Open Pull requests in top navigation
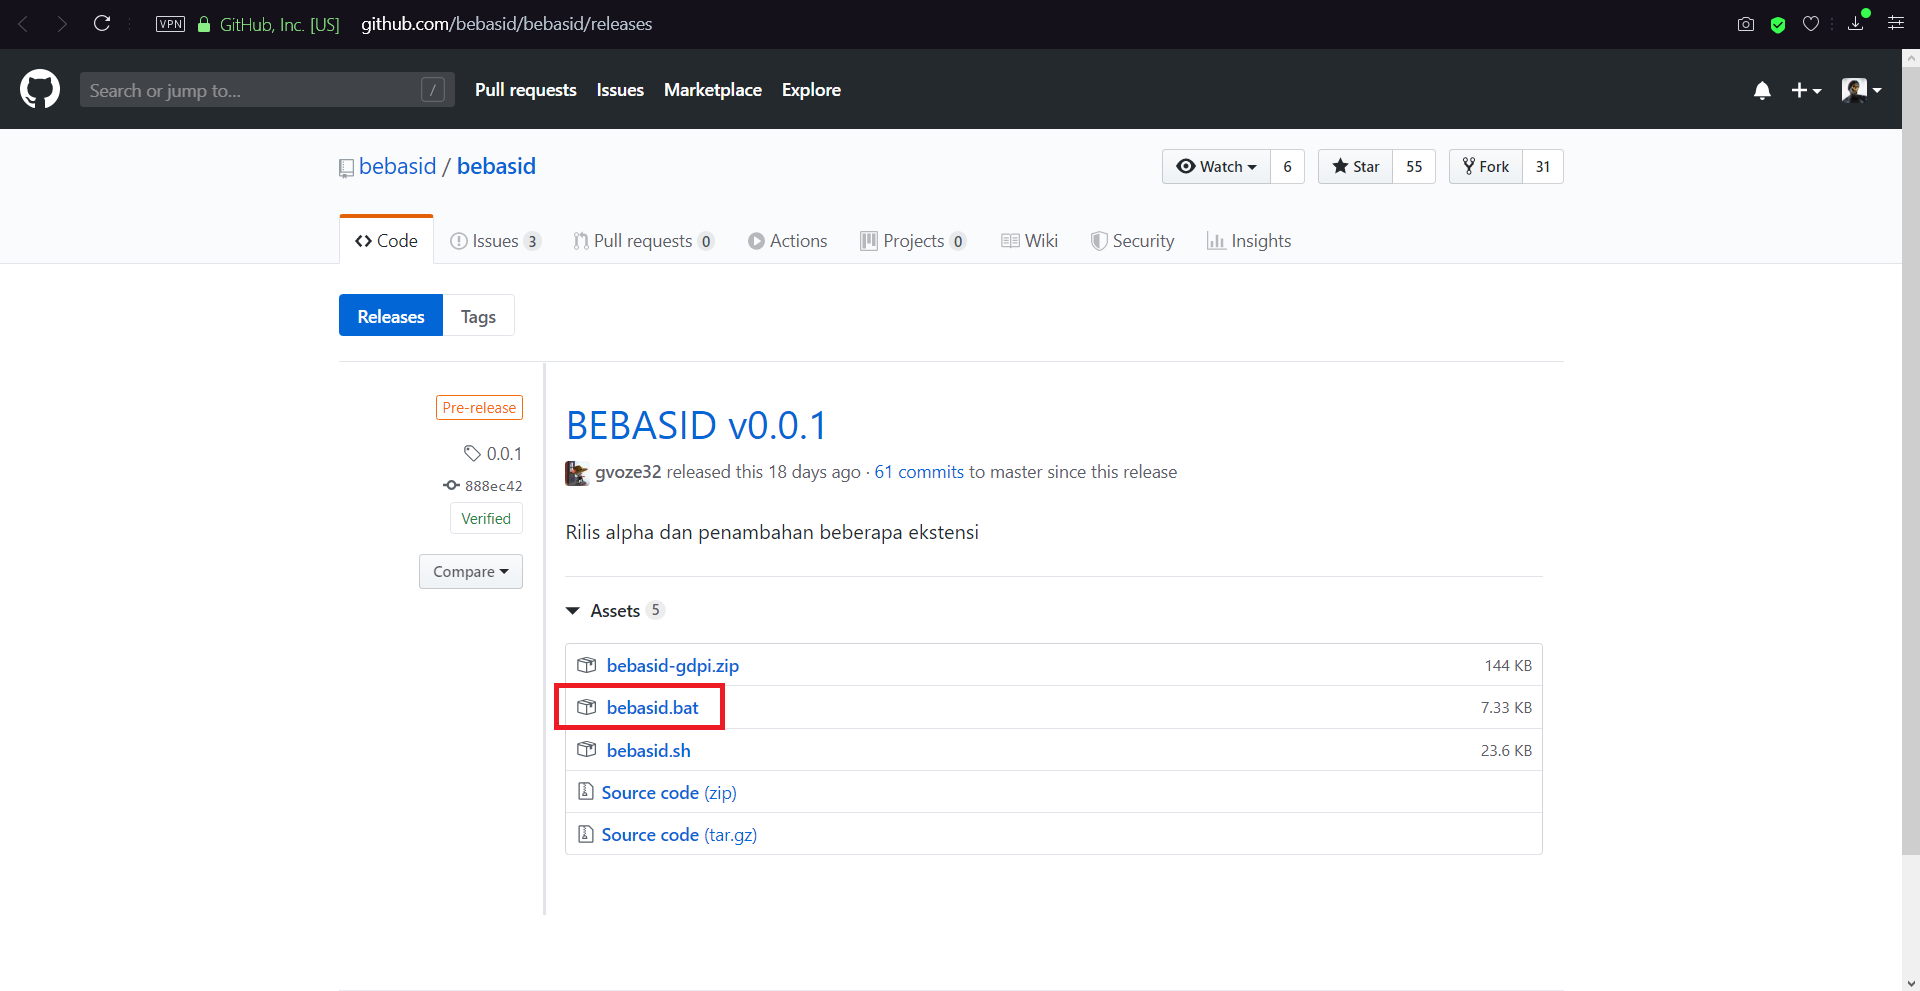Screen dimensions: 1920x991 pyautogui.click(x=526, y=90)
